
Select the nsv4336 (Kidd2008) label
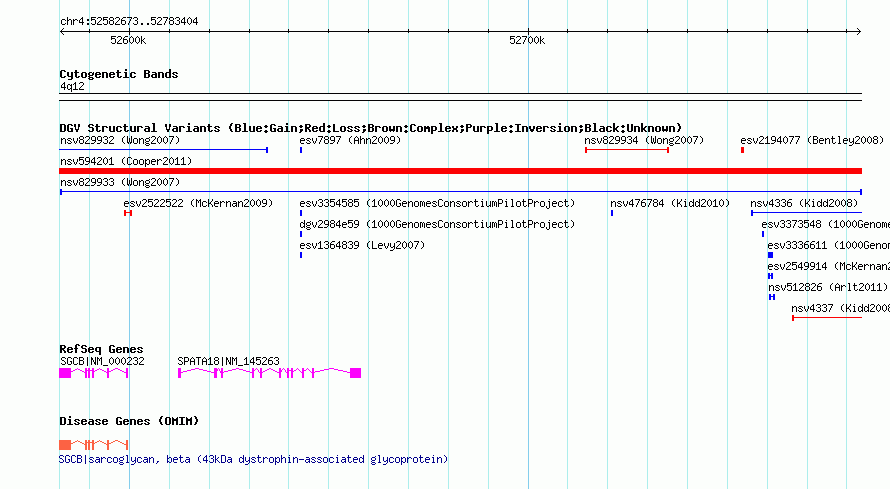tap(804, 203)
